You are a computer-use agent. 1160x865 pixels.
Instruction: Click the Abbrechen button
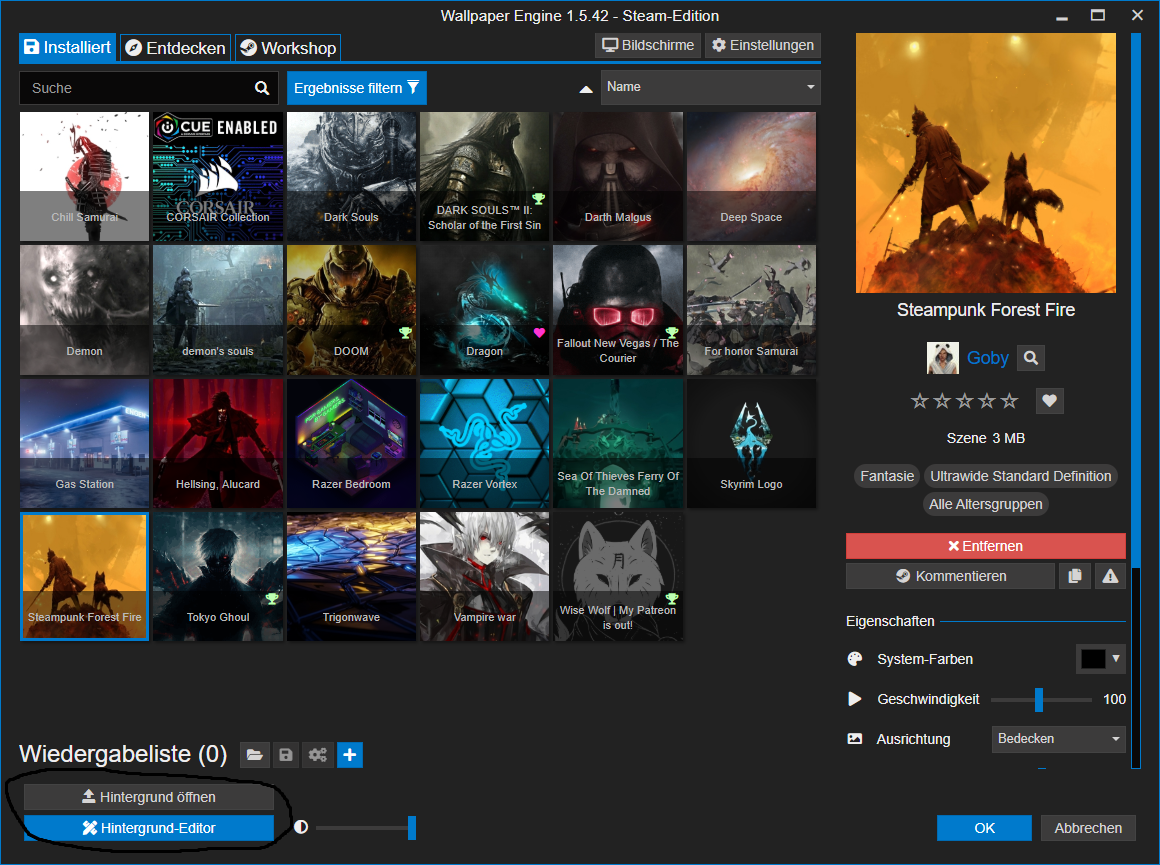click(1088, 828)
